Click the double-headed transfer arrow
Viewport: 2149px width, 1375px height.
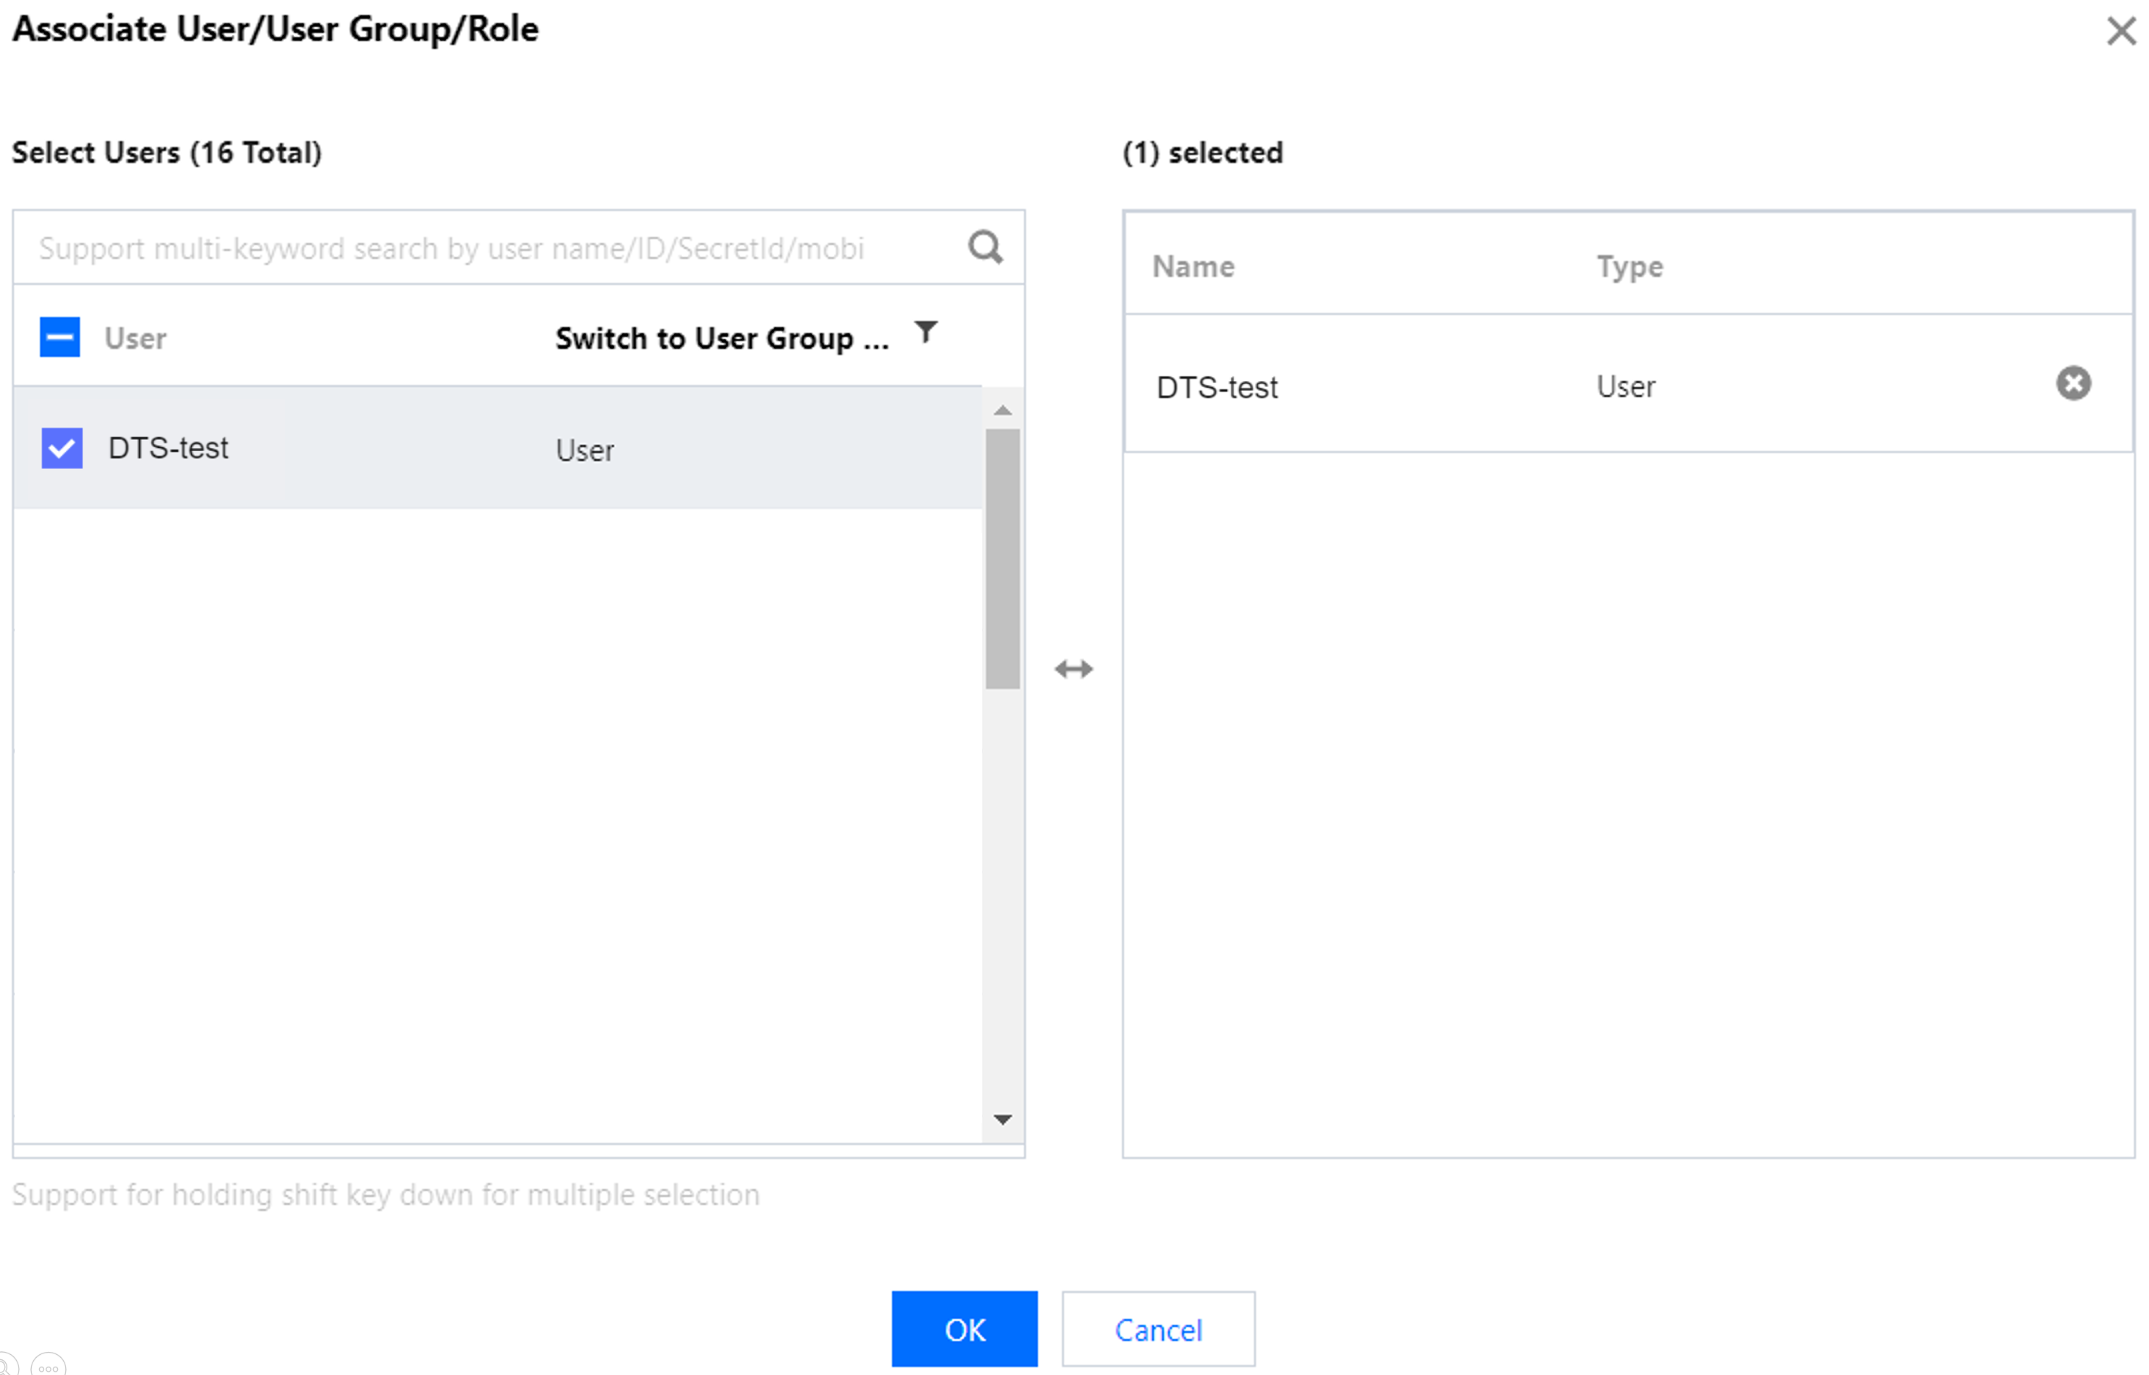[1073, 669]
